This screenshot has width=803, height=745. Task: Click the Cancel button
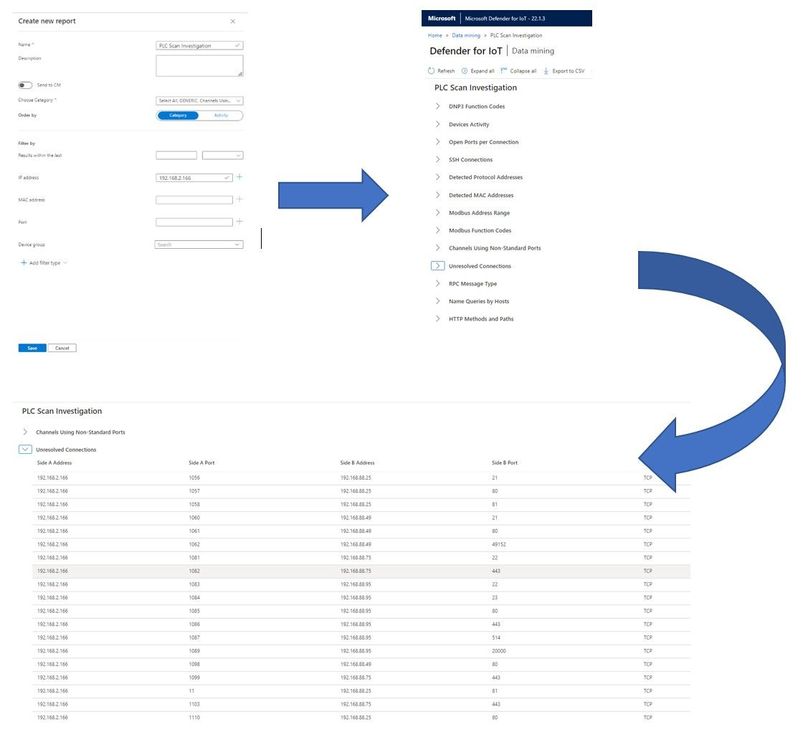62,348
